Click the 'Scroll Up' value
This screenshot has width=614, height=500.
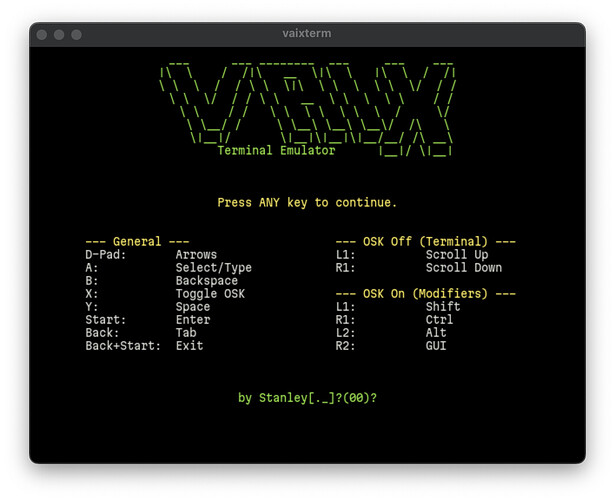(457, 255)
